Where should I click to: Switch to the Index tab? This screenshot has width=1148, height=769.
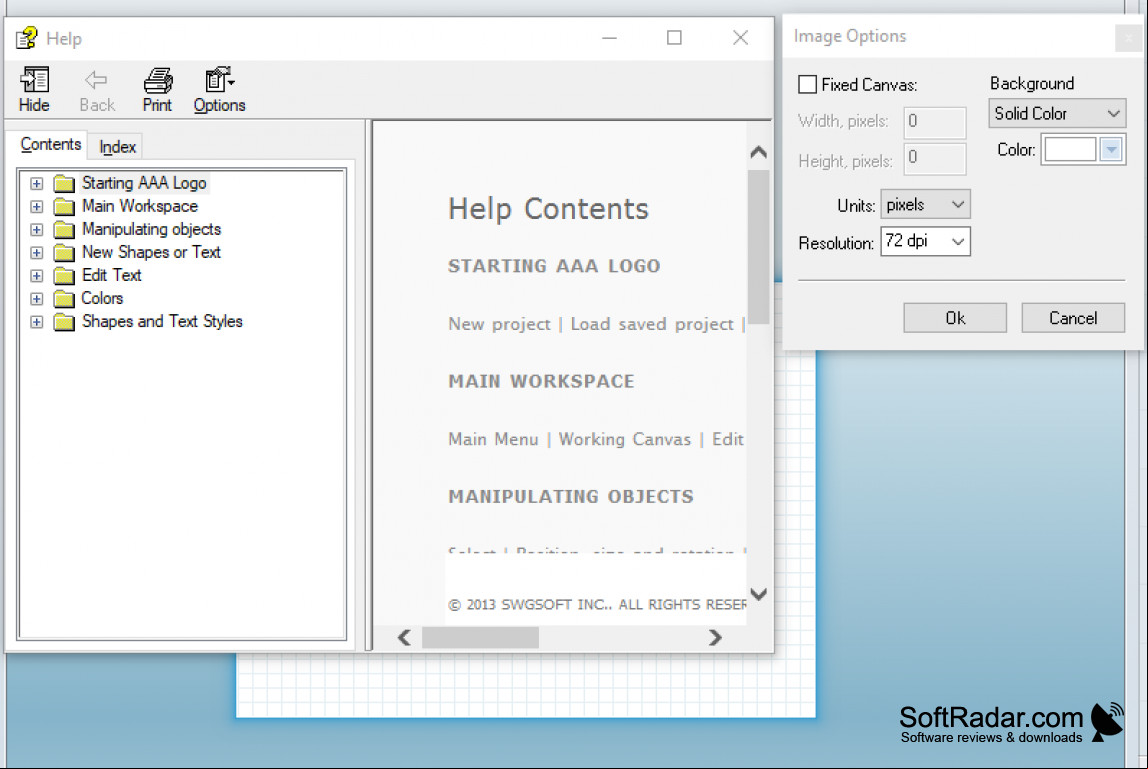(x=117, y=146)
